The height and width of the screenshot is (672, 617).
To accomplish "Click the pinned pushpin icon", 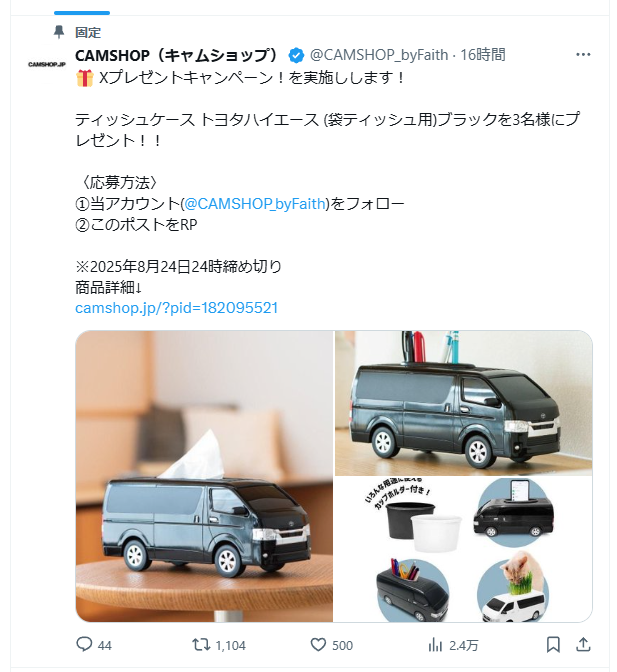I will 59,32.
